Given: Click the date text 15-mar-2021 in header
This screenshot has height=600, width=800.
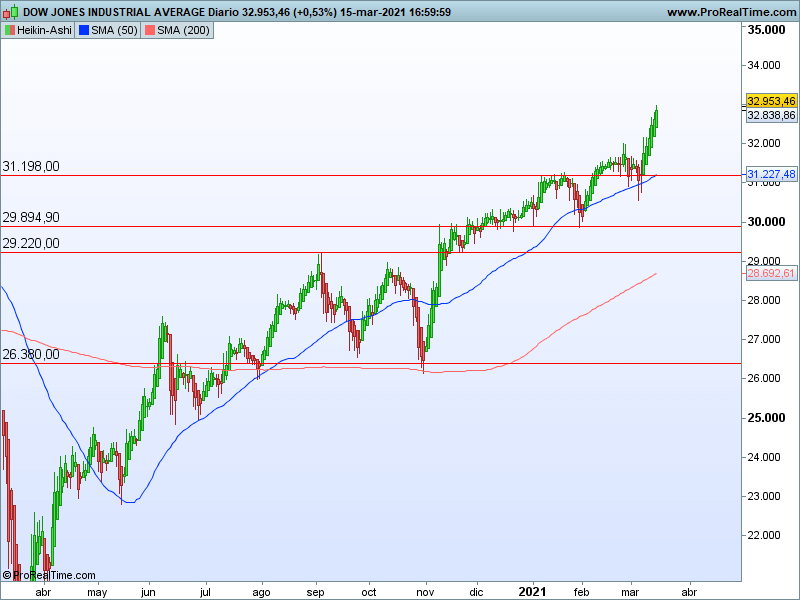Looking at the screenshot, I should (372, 12).
